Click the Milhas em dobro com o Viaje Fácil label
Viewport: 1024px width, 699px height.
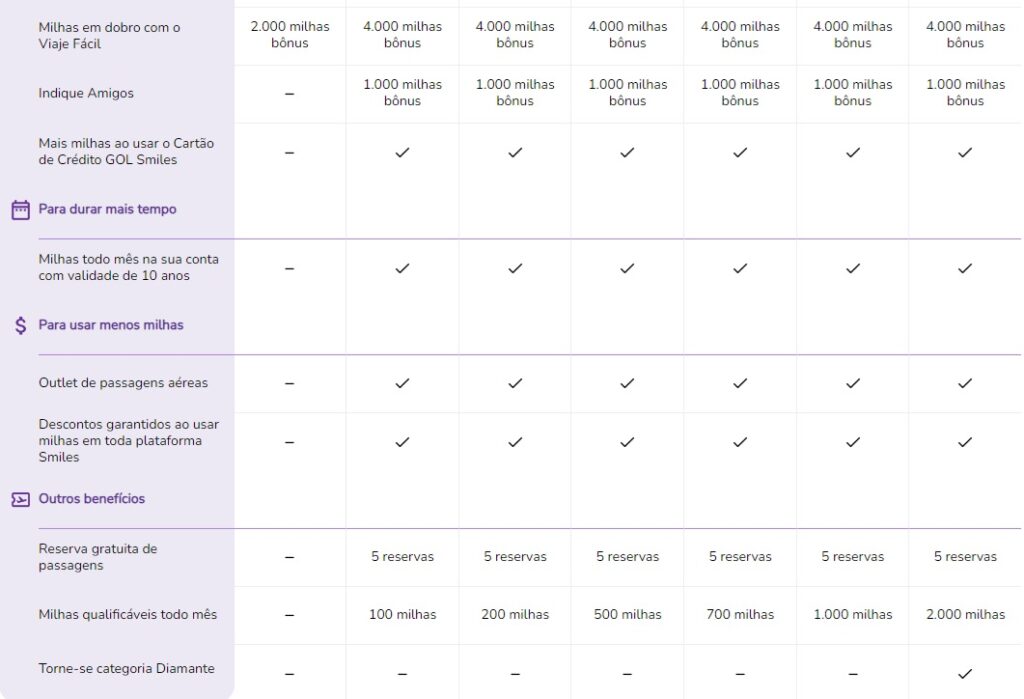coord(109,35)
